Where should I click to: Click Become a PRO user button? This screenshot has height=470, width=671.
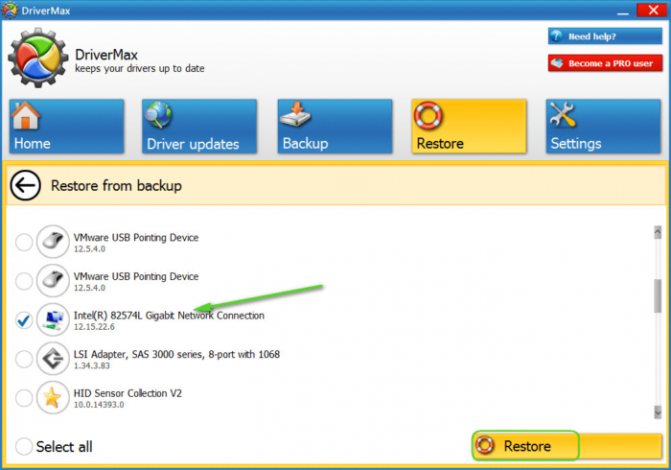pos(605,63)
